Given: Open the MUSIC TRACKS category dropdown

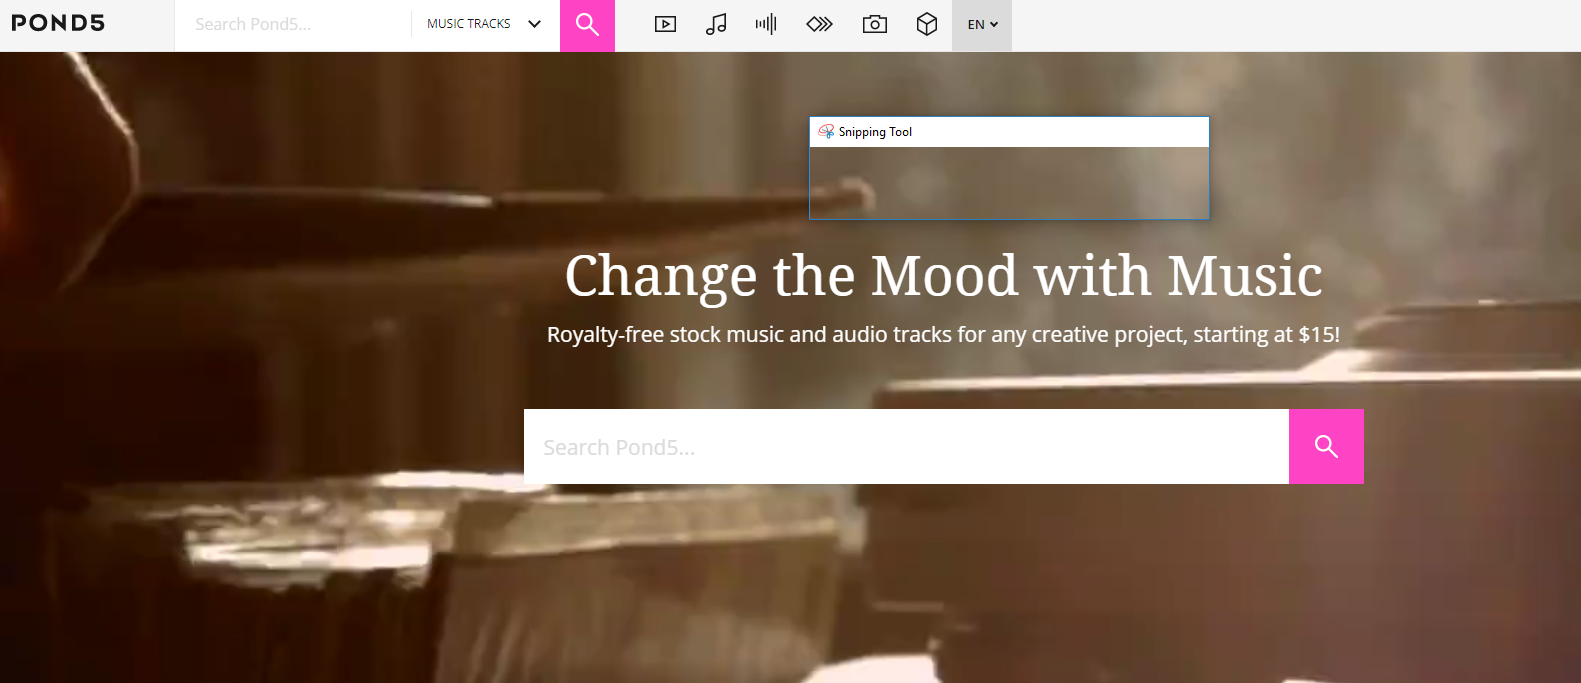Looking at the screenshot, I should [x=484, y=24].
